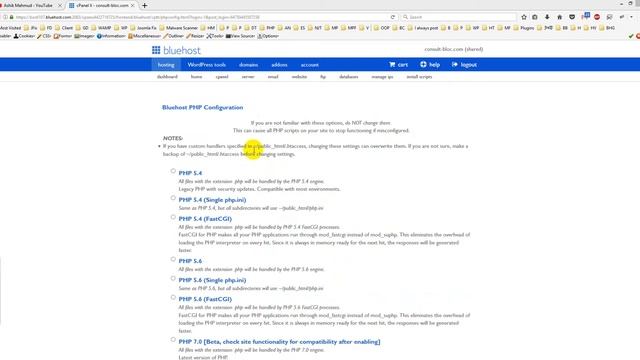Screen dimensions: 640x360
Task: Open the 'I always post' bookmark folder
Action: point(423,28)
